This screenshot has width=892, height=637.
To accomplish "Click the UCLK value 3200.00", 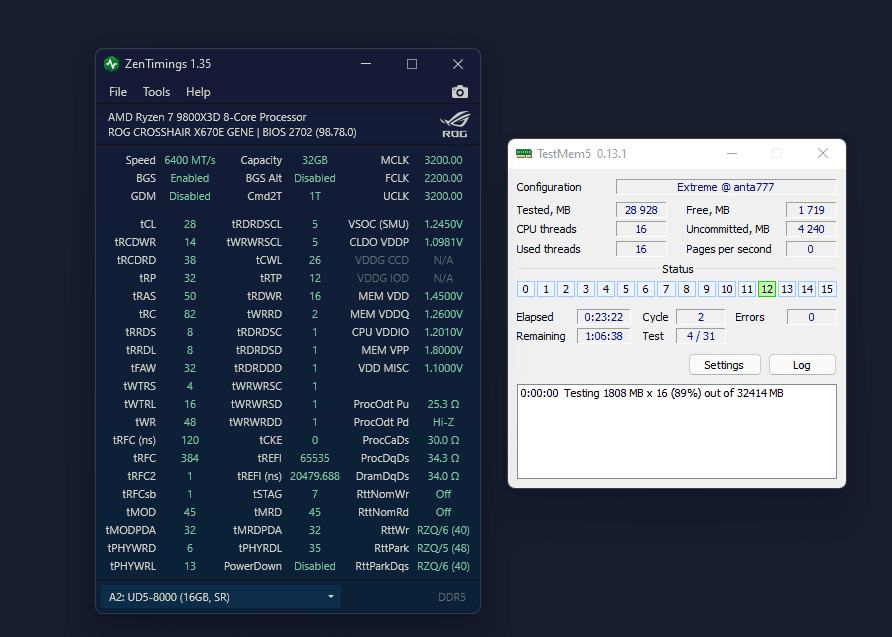I will 443,196.
